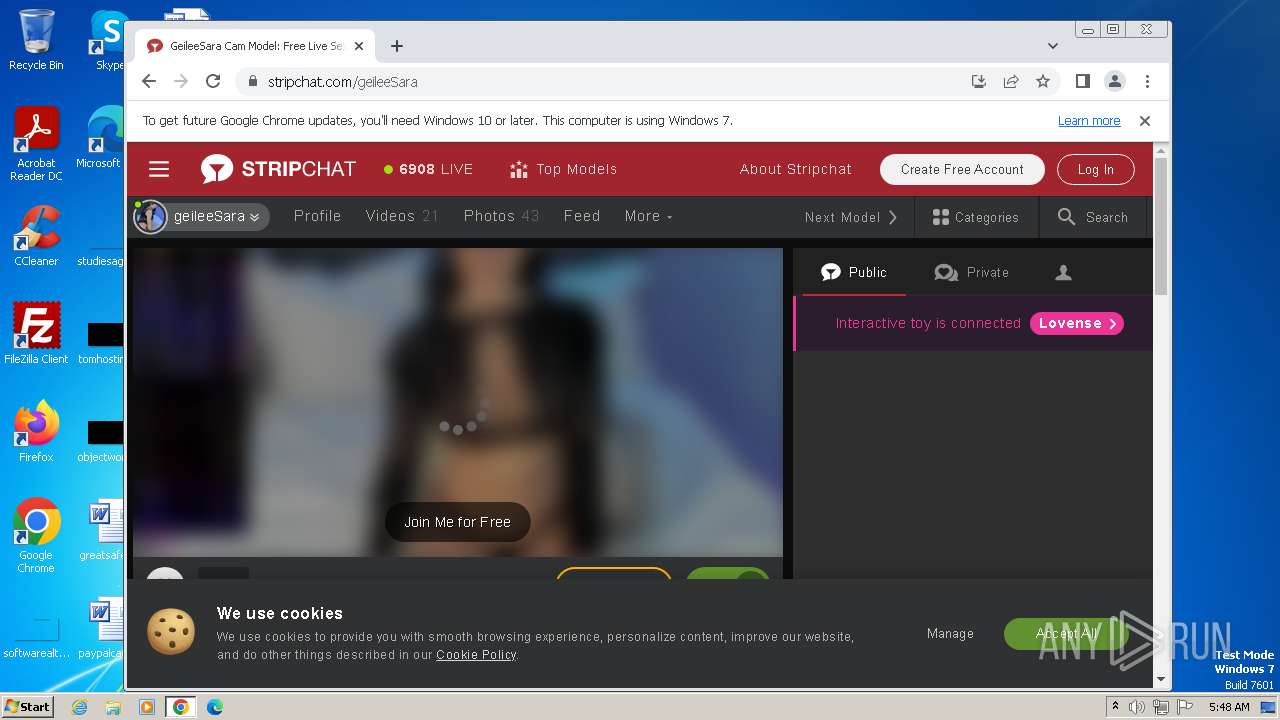Click Manage cookies
The height and width of the screenshot is (720, 1280).
(950, 633)
